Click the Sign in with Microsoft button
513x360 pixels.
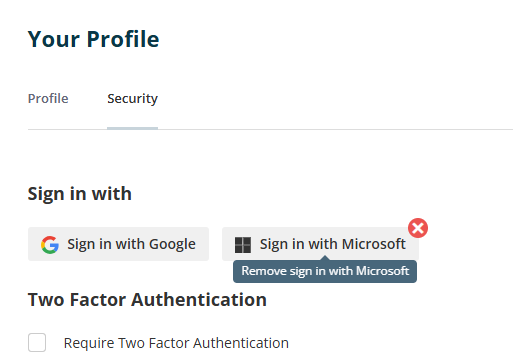point(320,244)
